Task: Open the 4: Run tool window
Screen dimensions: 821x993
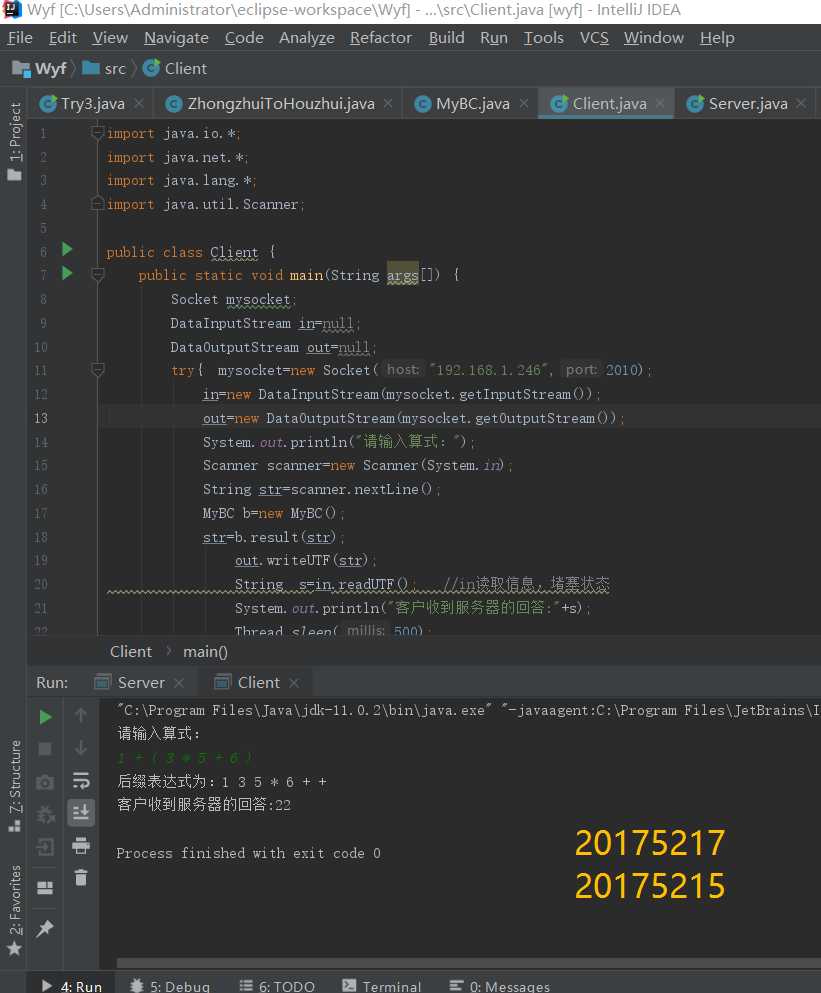Action: [x=72, y=986]
